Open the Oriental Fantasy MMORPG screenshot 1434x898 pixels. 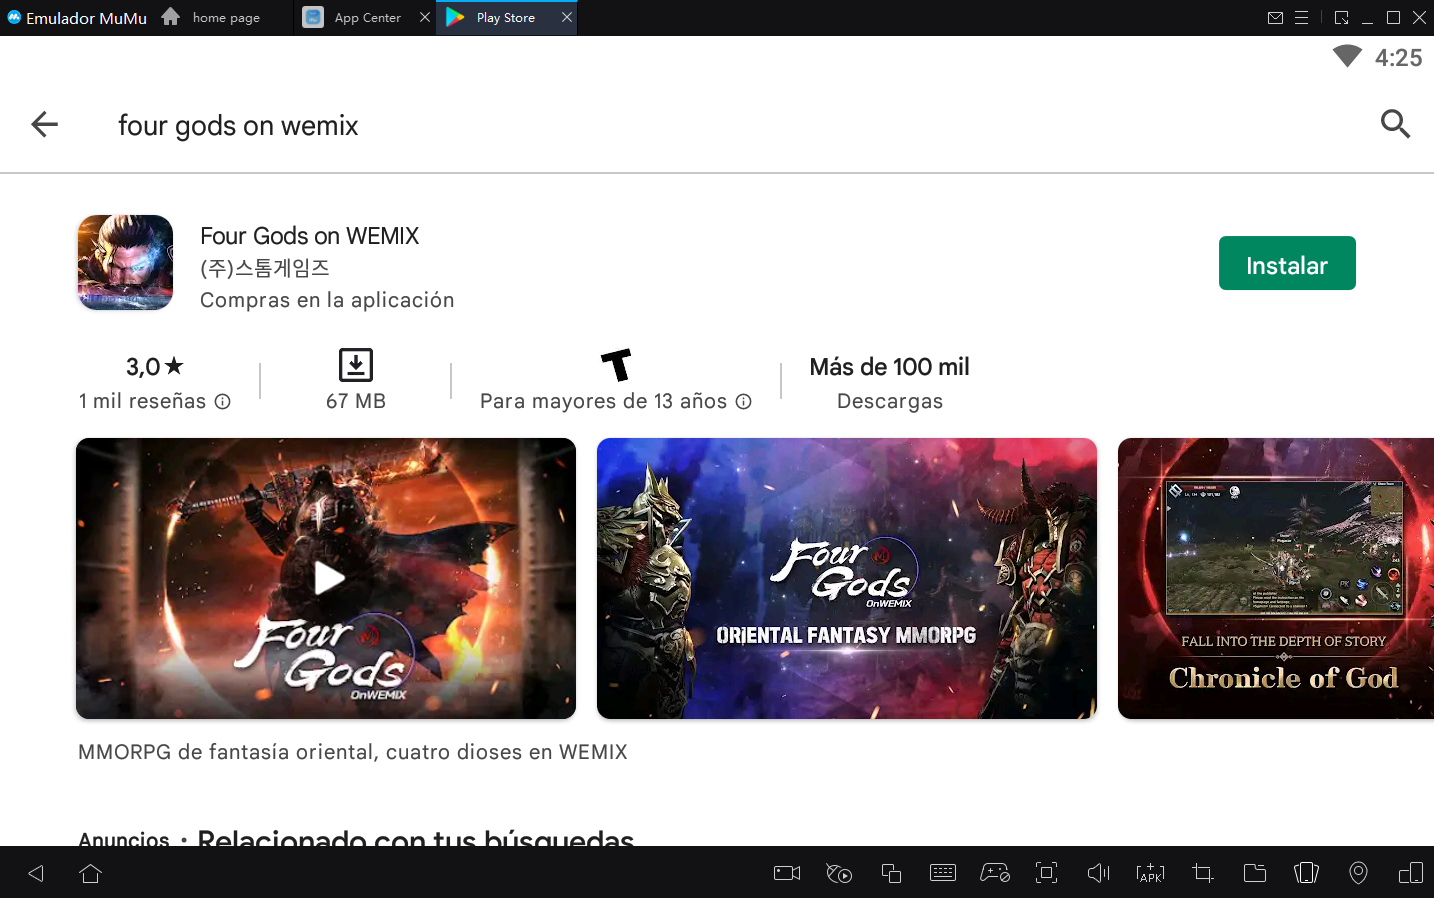coord(846,578)
